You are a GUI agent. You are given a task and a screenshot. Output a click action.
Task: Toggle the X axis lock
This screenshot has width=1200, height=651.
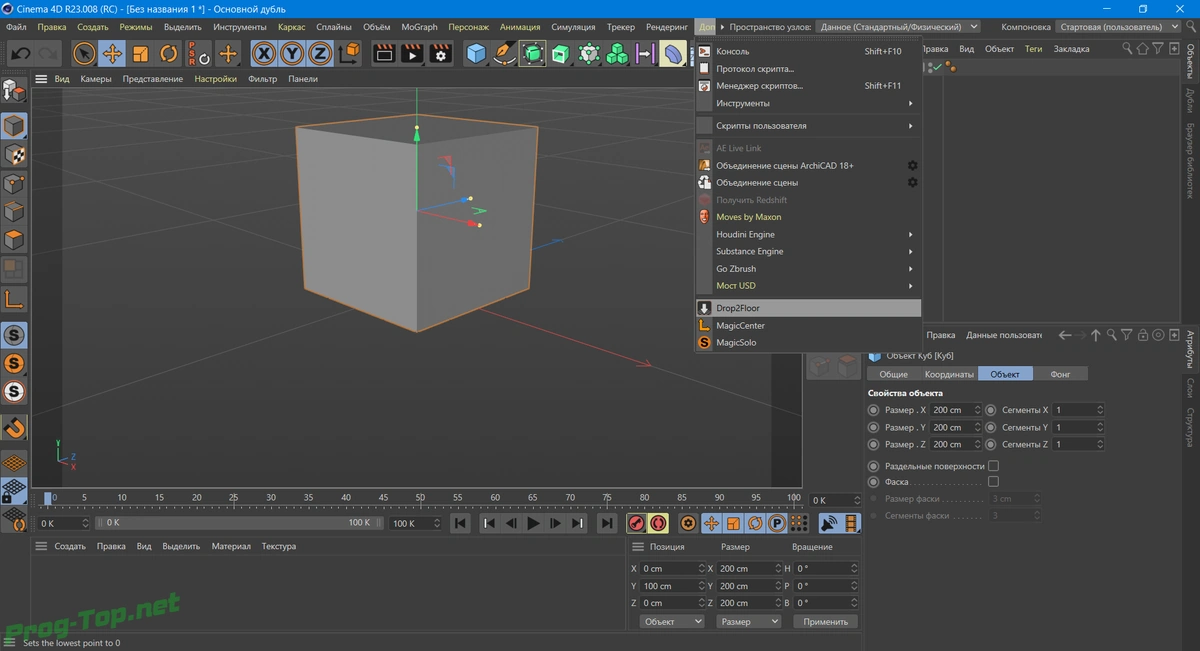[x=264, y=53]
